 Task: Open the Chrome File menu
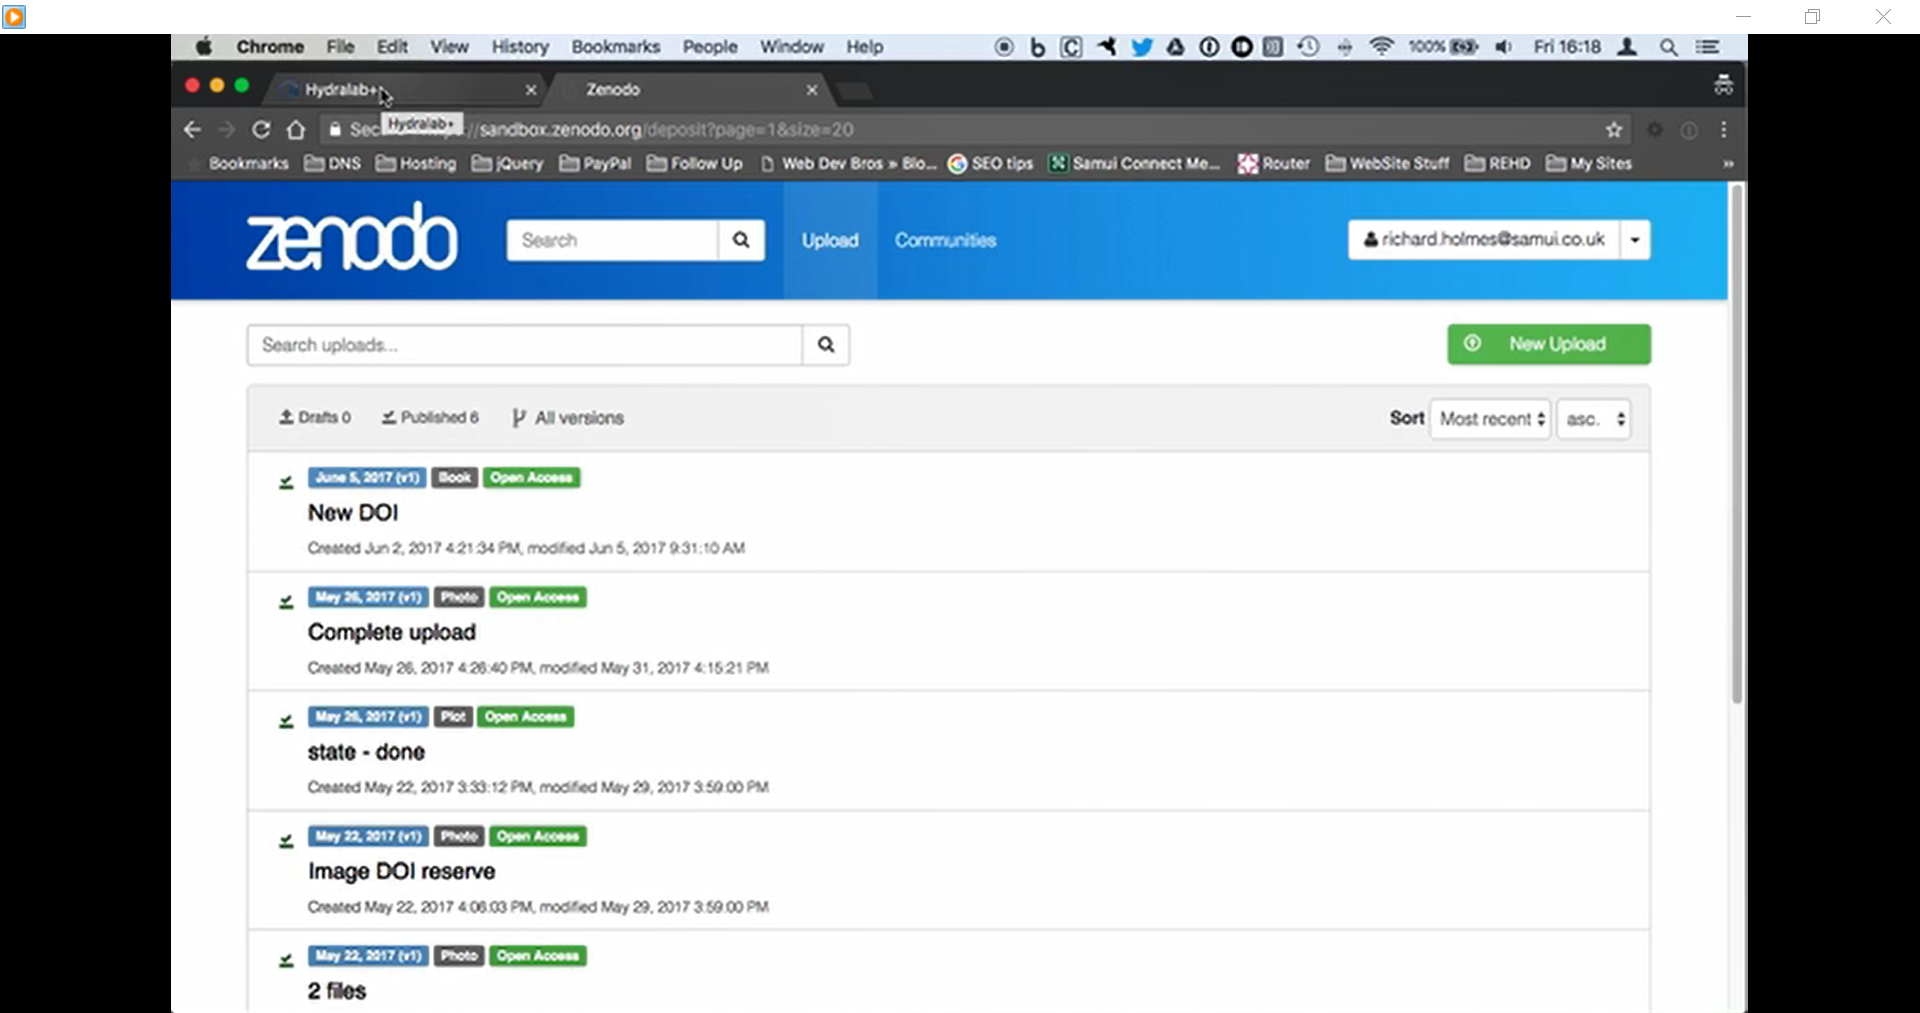pos(340,46)
